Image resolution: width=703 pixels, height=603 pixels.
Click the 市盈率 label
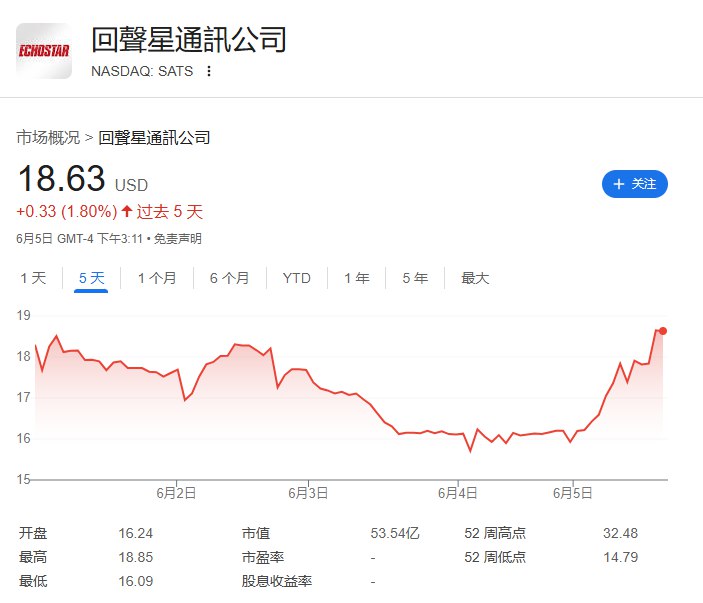point(263,557)
